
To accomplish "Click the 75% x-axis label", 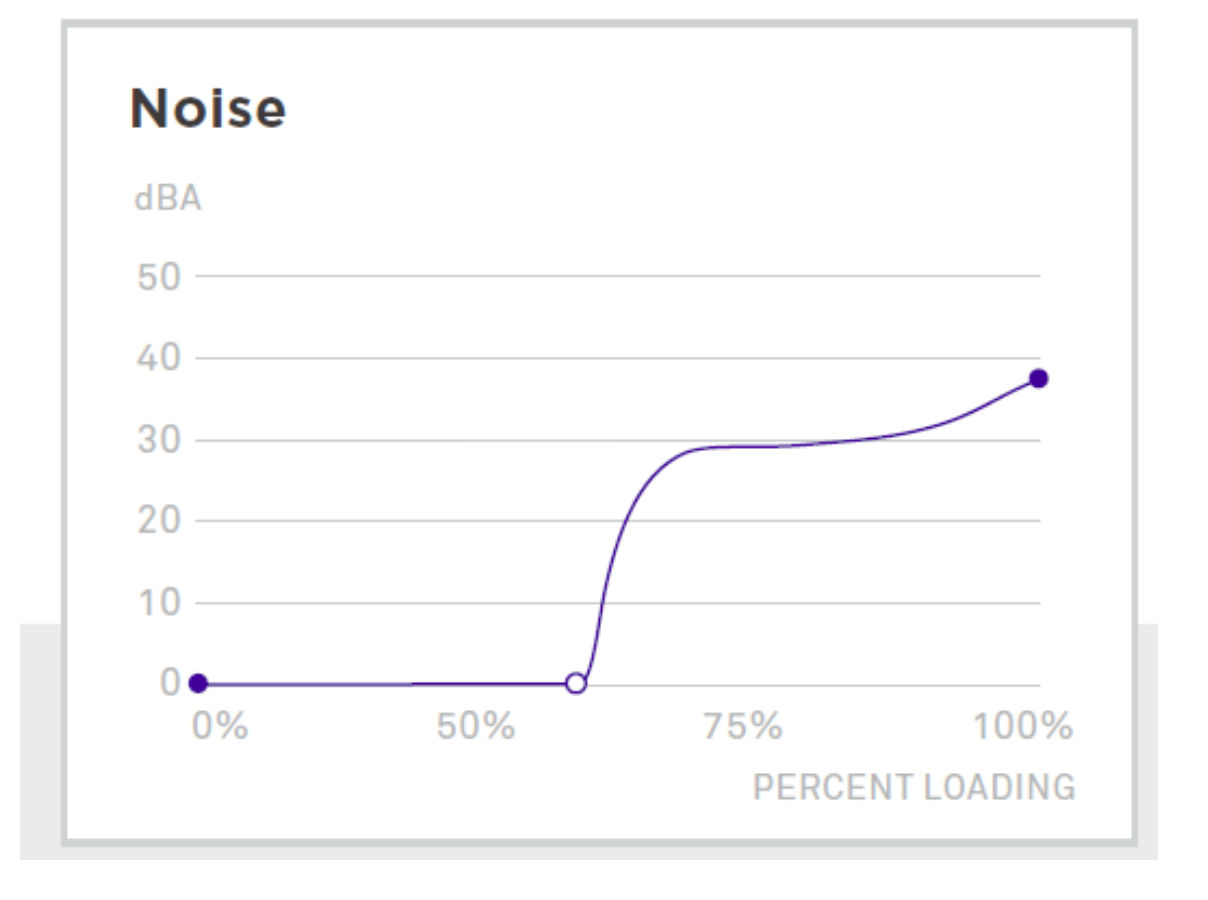I will tap(742, 725).
